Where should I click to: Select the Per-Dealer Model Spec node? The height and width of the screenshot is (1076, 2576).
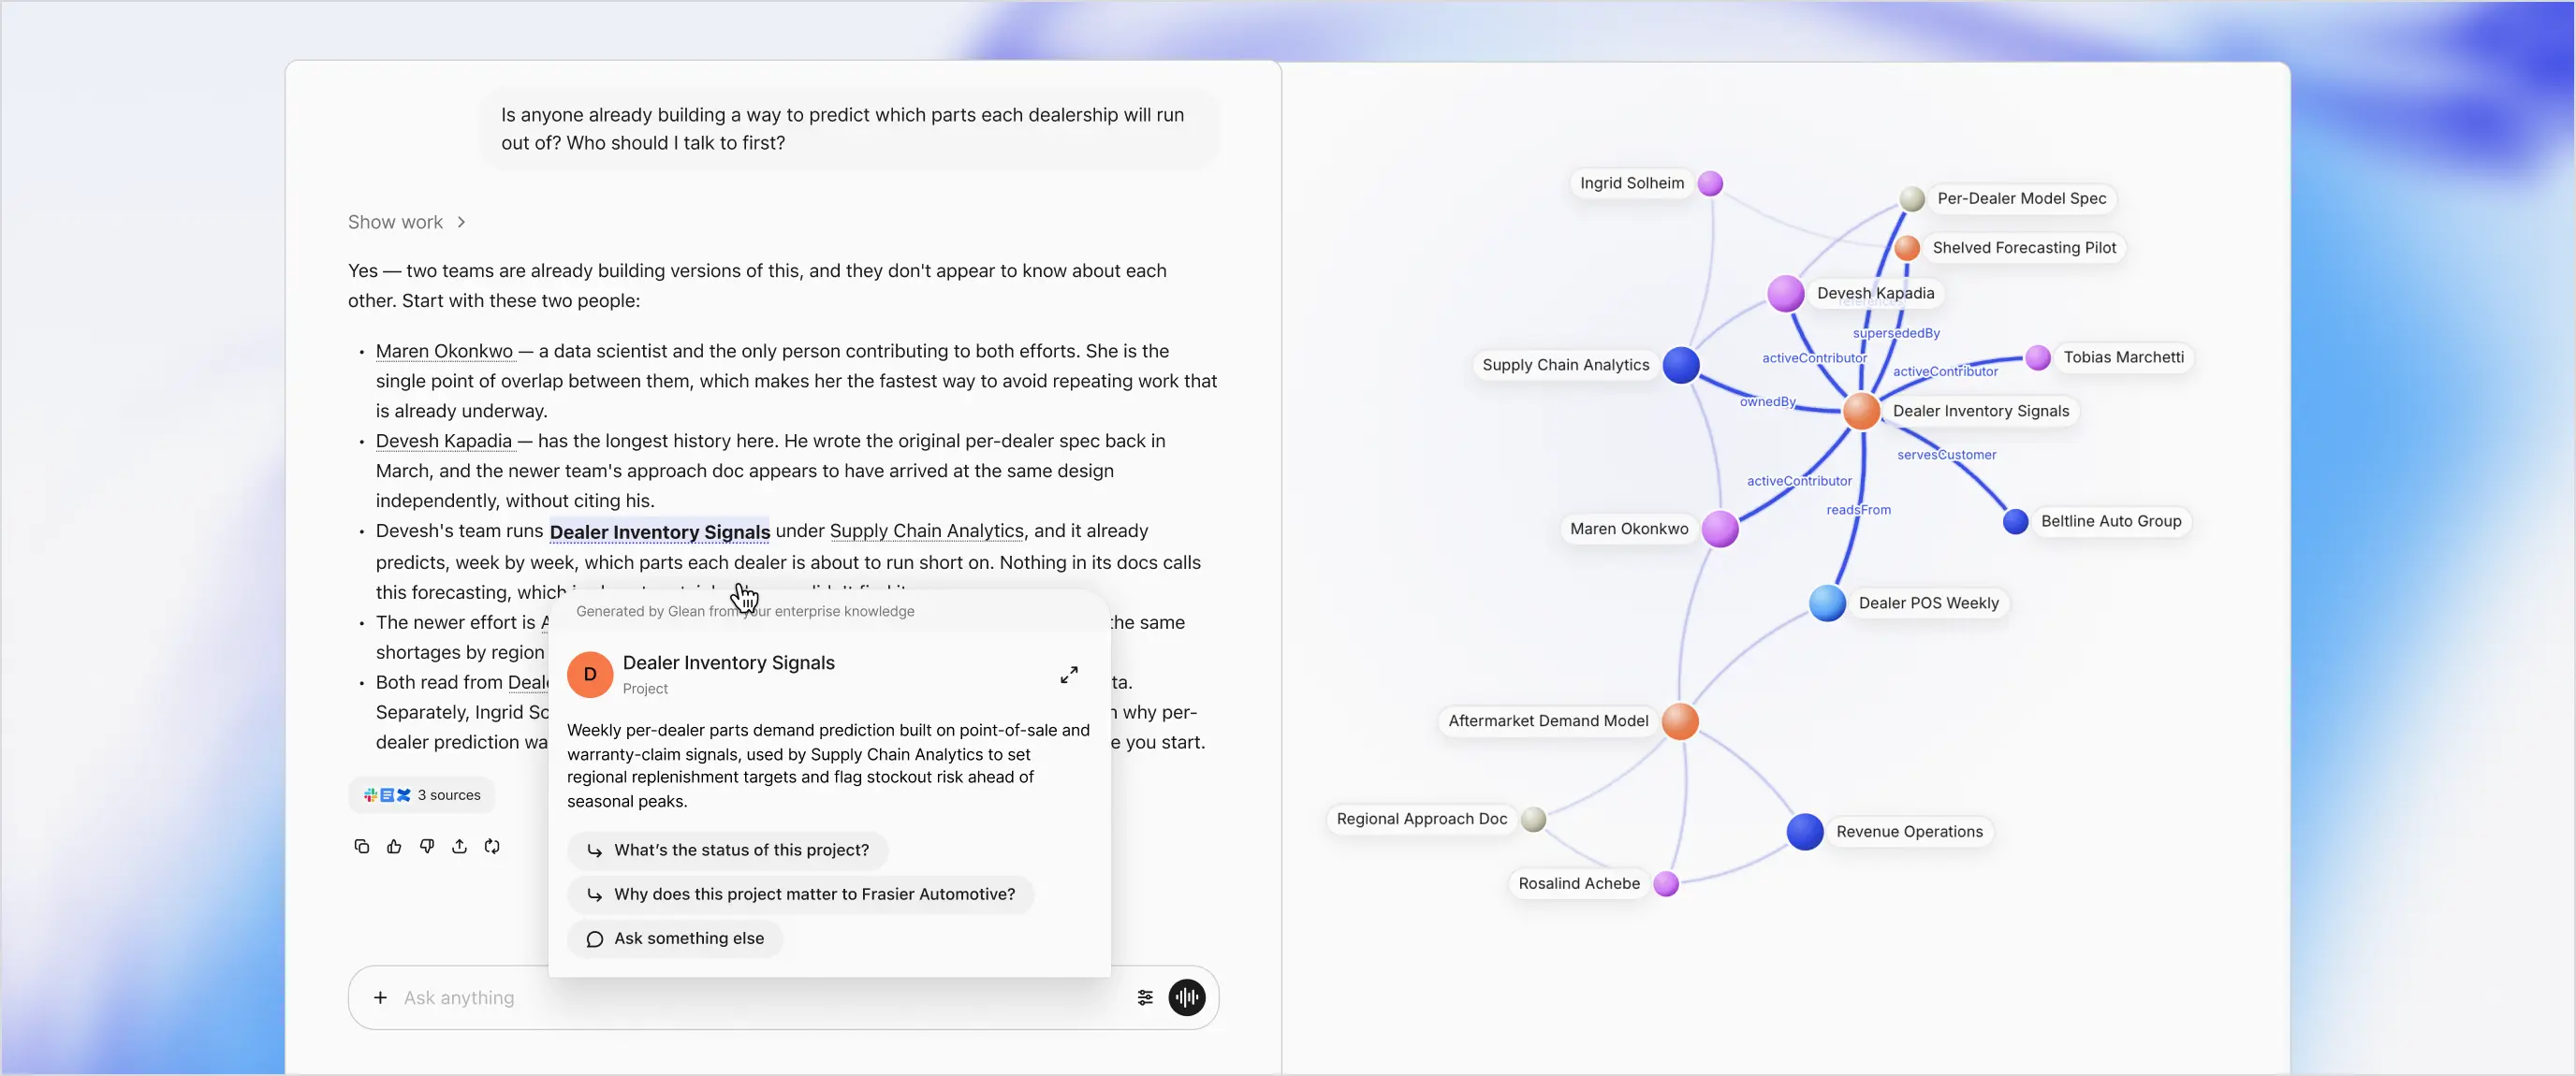pyautogui.click(x=1912, y=199)
